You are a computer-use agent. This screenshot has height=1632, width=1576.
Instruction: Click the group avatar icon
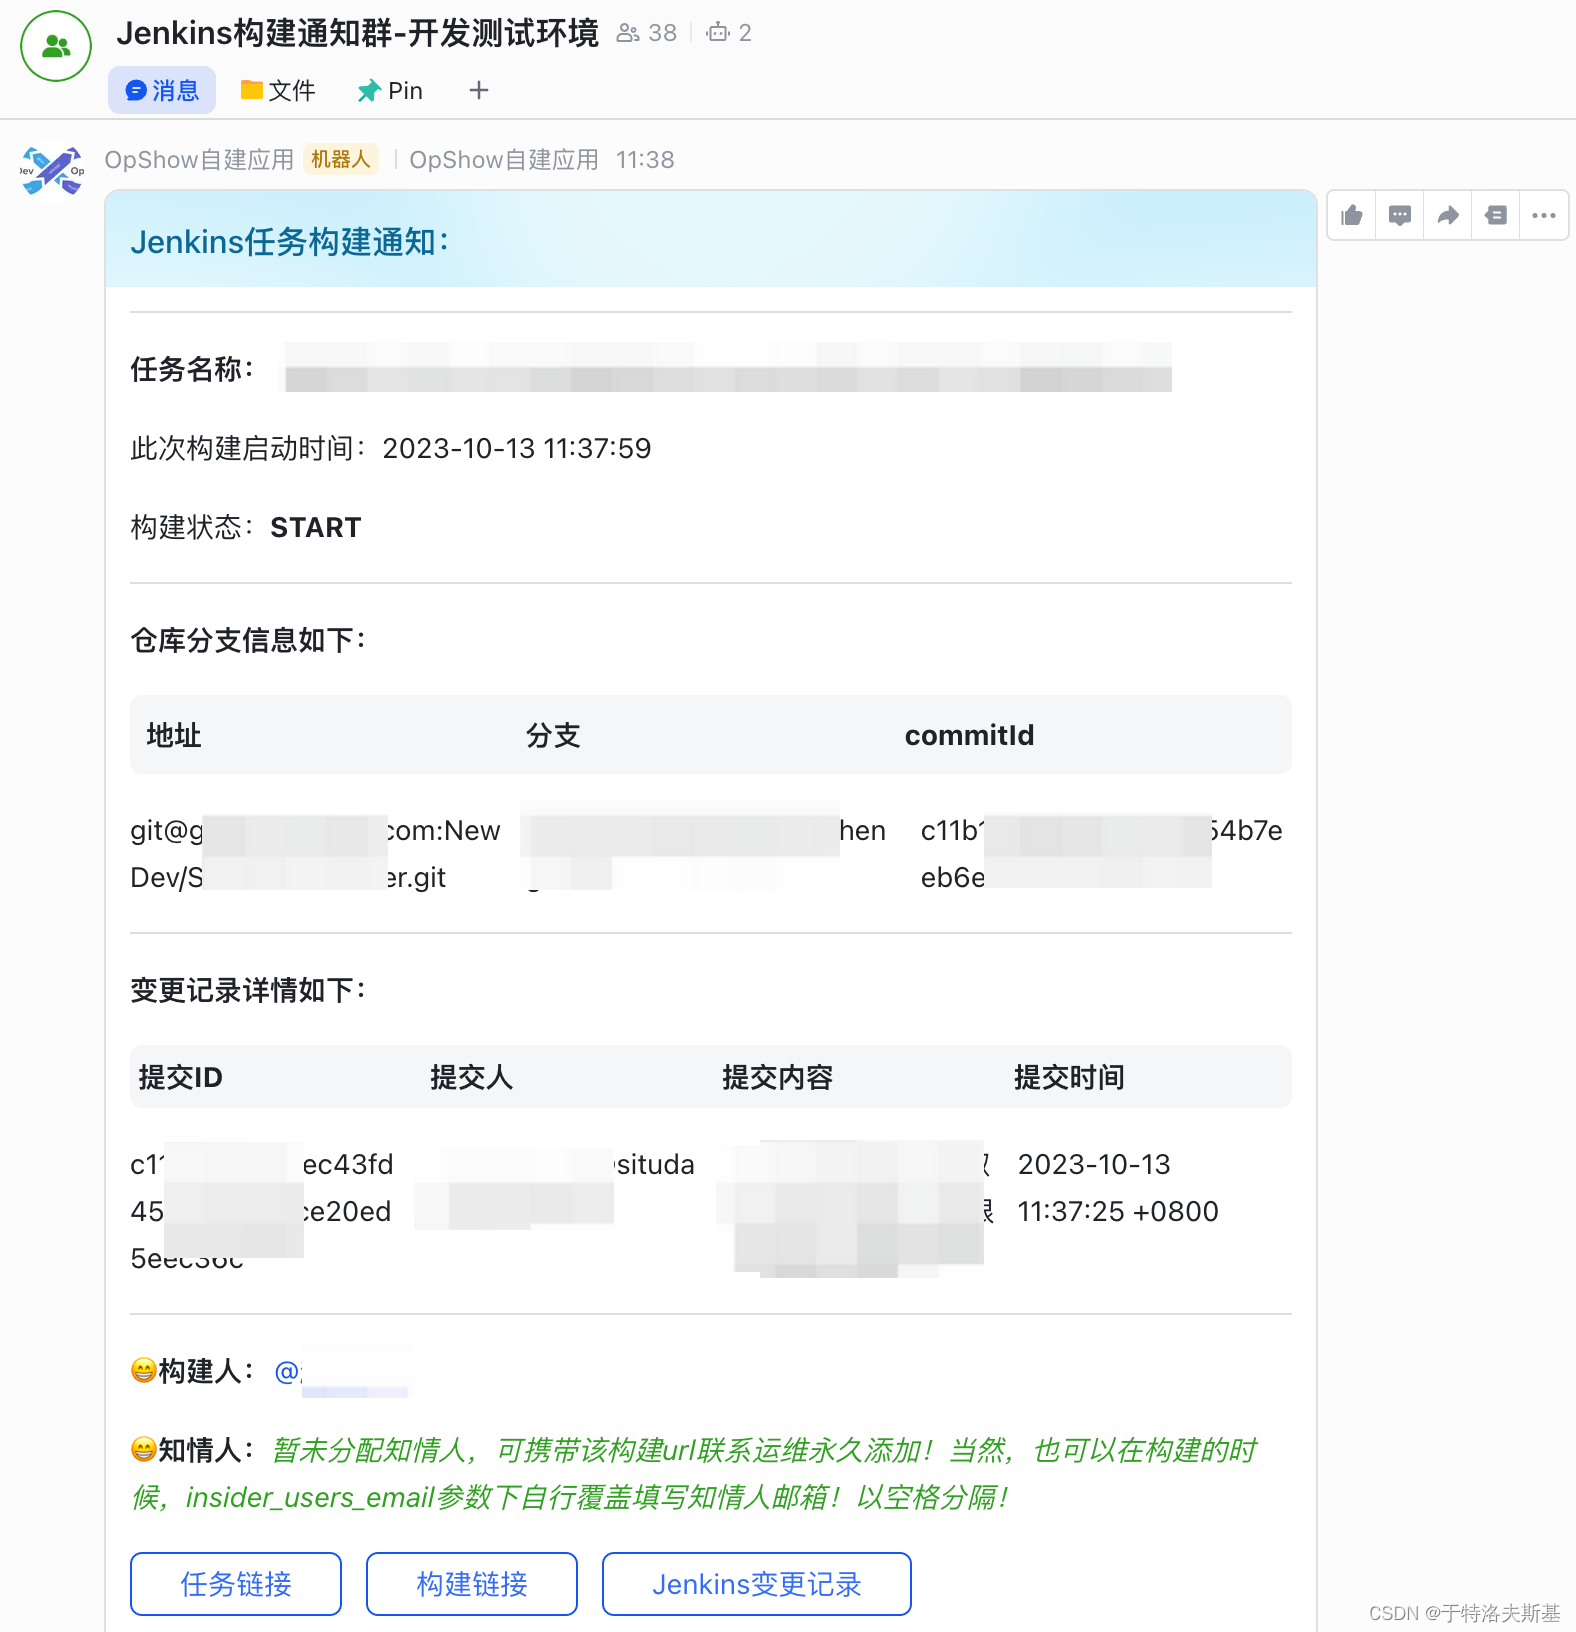pyautogui.click(x=56, y=46)
